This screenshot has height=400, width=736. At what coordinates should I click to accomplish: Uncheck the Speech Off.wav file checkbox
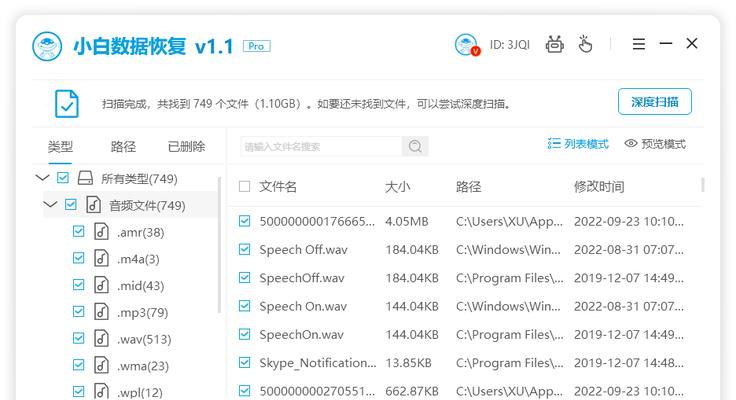(x=245, y=249)
